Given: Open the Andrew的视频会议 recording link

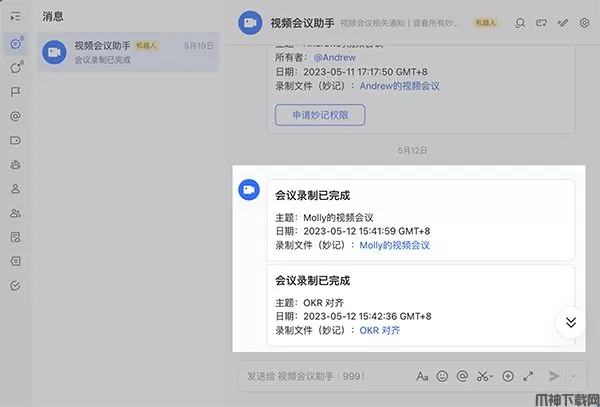Looking at the screenshot, I should (x=399, y=86).
